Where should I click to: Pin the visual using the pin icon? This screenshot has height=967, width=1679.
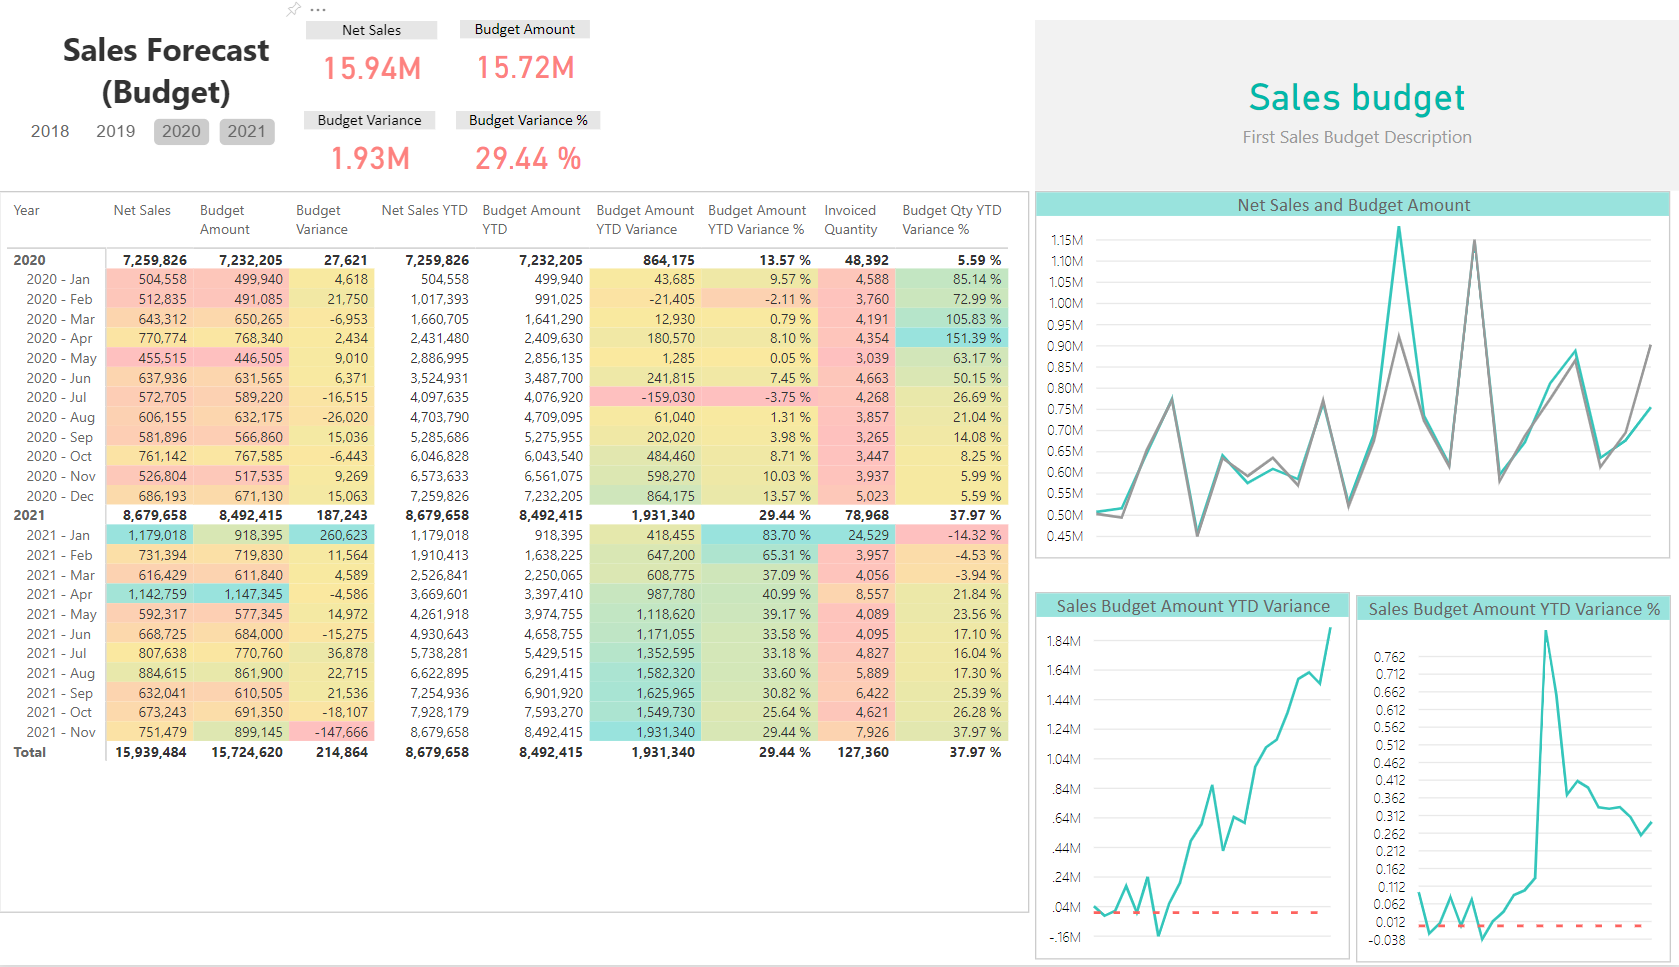pyautogui.click(x=293, y=9)
